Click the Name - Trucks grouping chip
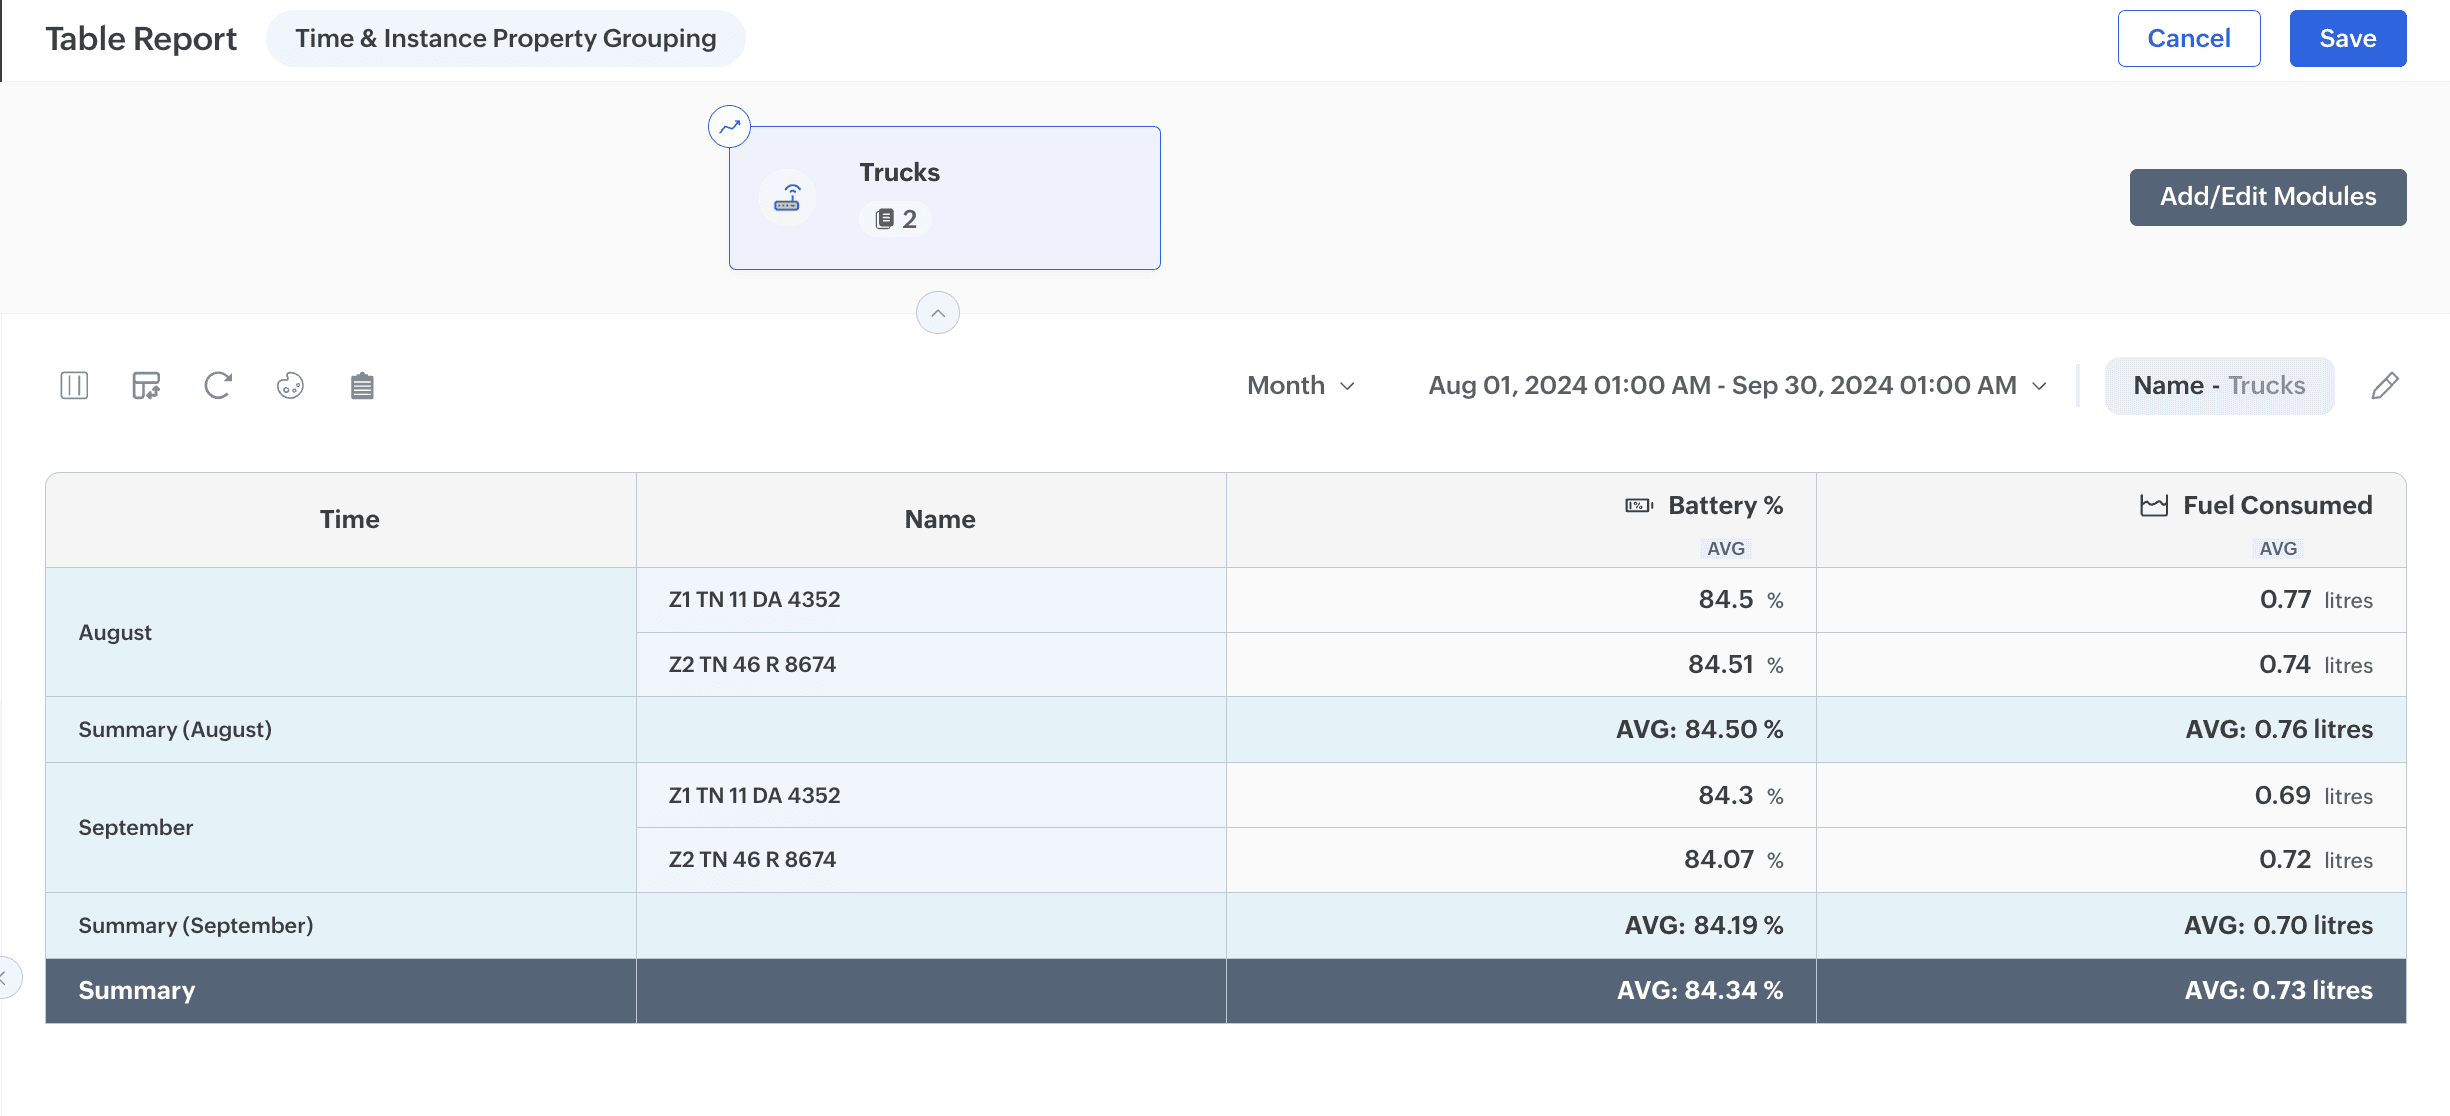This screenshot has width=2450, height=1116. (x=2219, y=385)
